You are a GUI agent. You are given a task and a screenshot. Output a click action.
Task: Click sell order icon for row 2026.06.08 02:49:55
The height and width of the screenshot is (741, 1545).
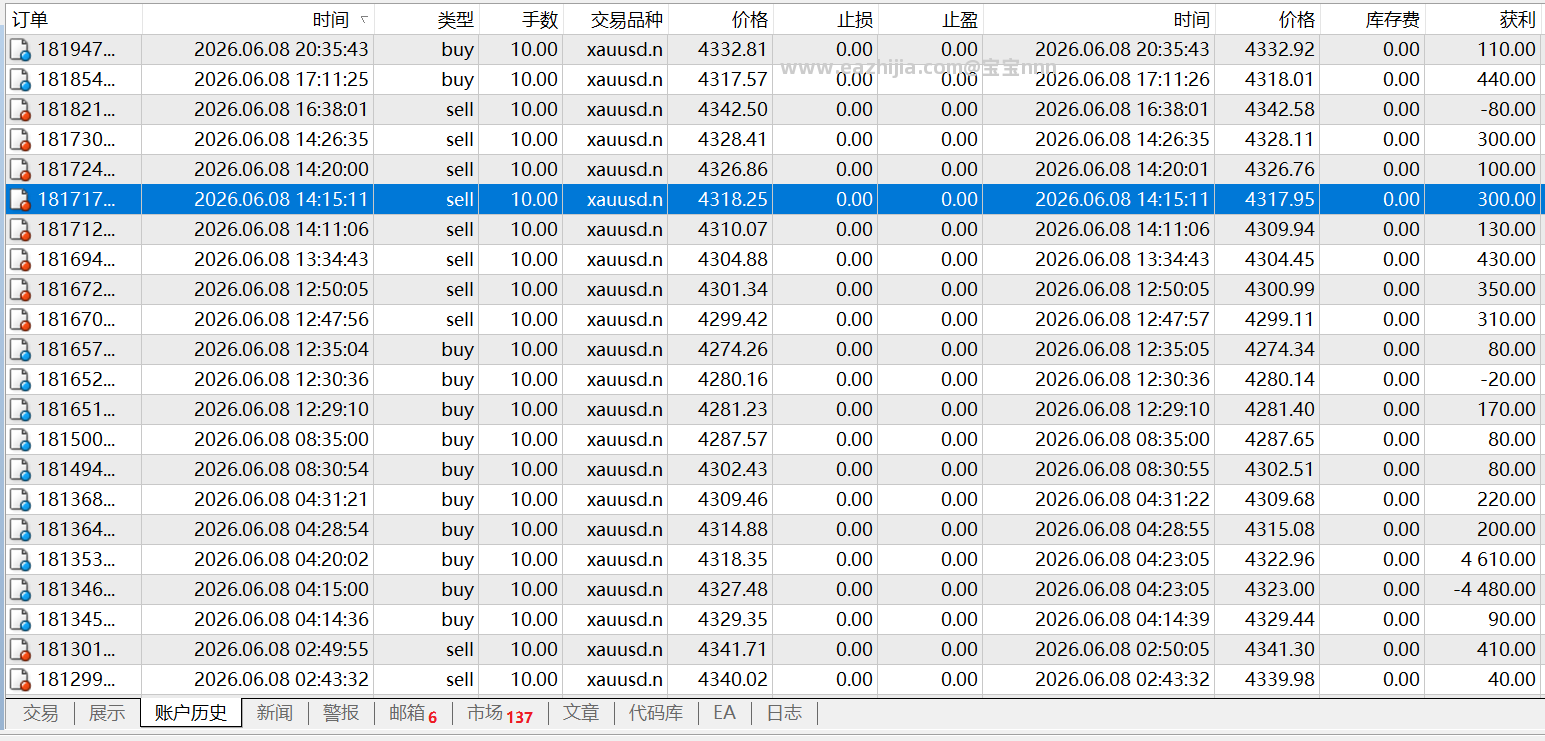(x=20, y=650)
